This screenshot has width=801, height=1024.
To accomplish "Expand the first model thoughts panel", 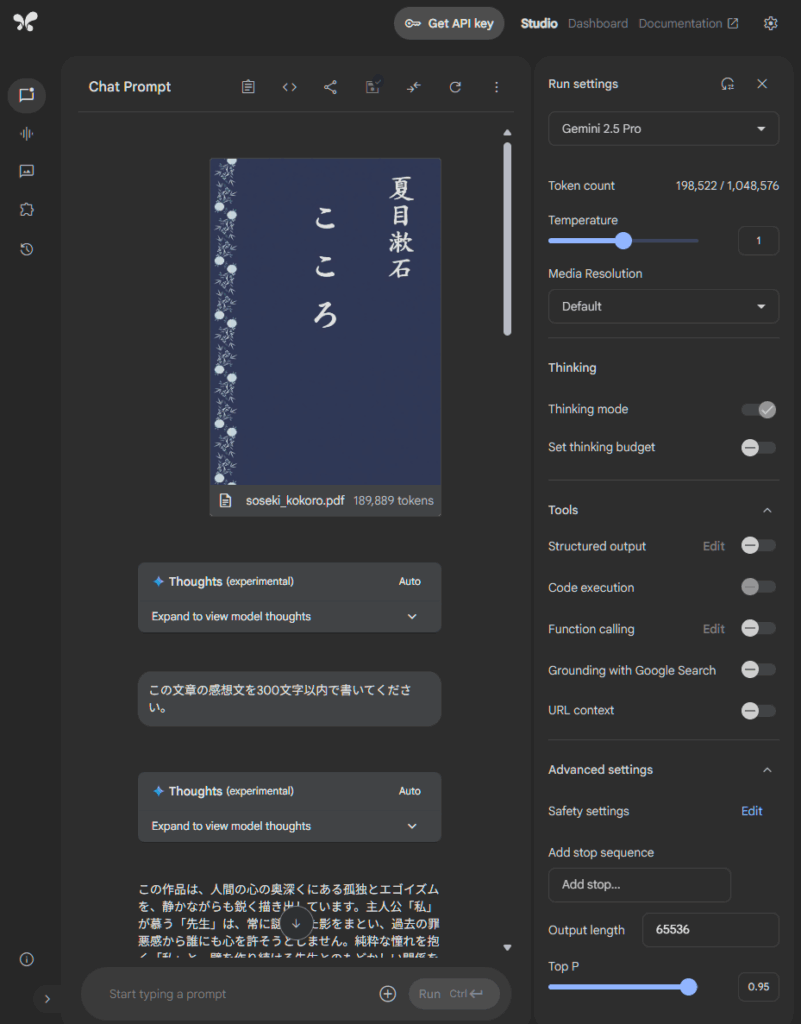I will (289, 616).
